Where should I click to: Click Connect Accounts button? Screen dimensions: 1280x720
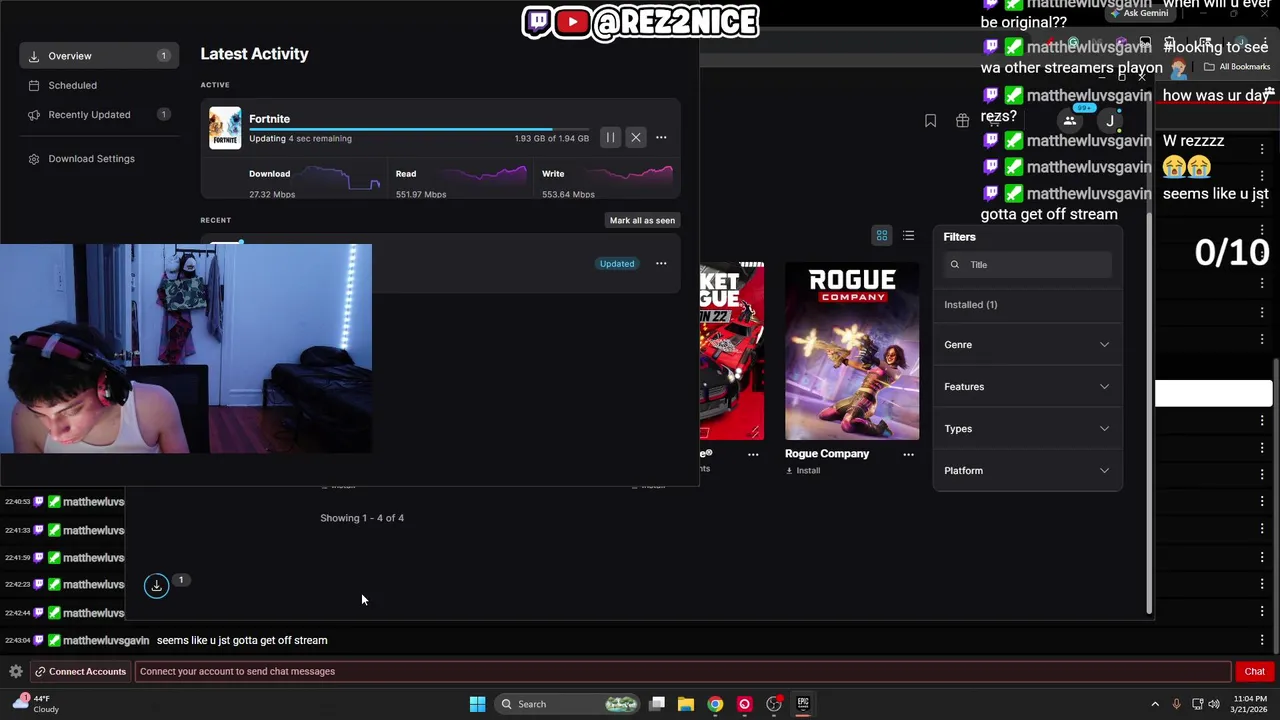click(x=80, y=672)
